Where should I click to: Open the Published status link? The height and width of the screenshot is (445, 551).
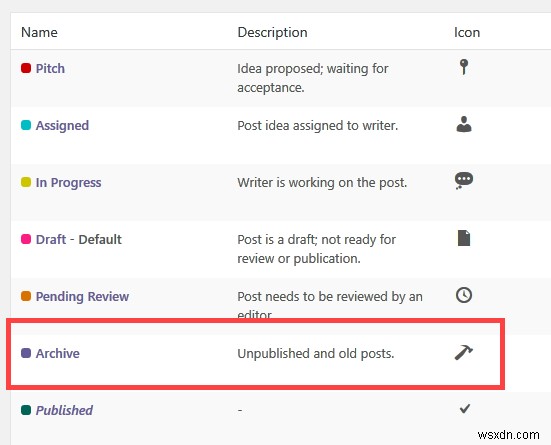pyautogui.click(x=64, y=410)
